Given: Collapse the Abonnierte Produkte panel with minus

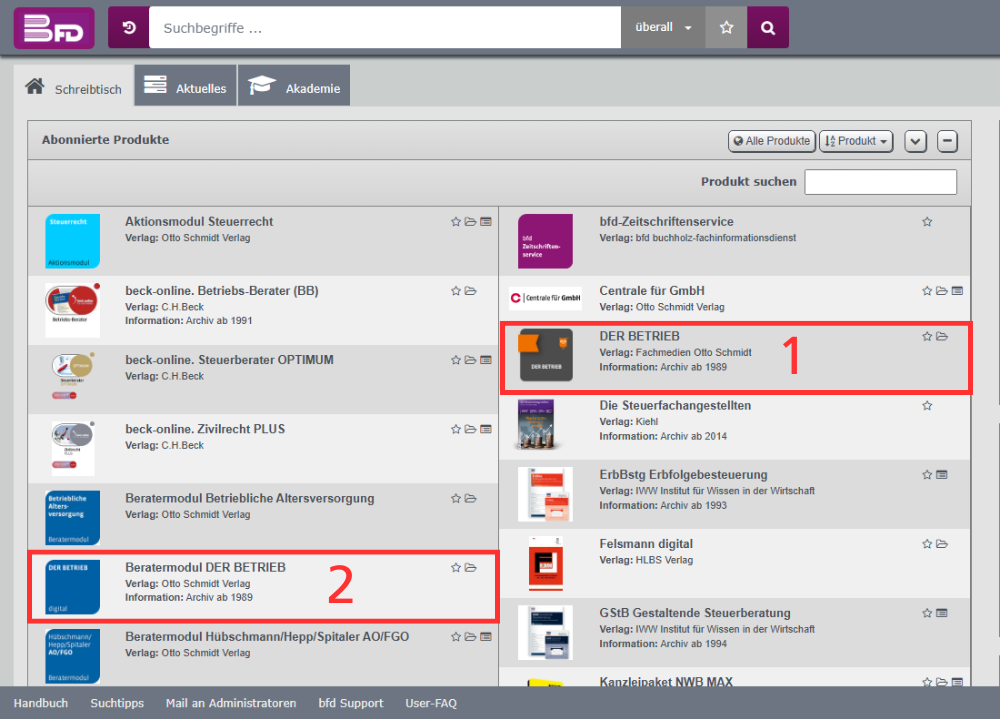Looking at the screenshot, I should (x=947, y=141).
